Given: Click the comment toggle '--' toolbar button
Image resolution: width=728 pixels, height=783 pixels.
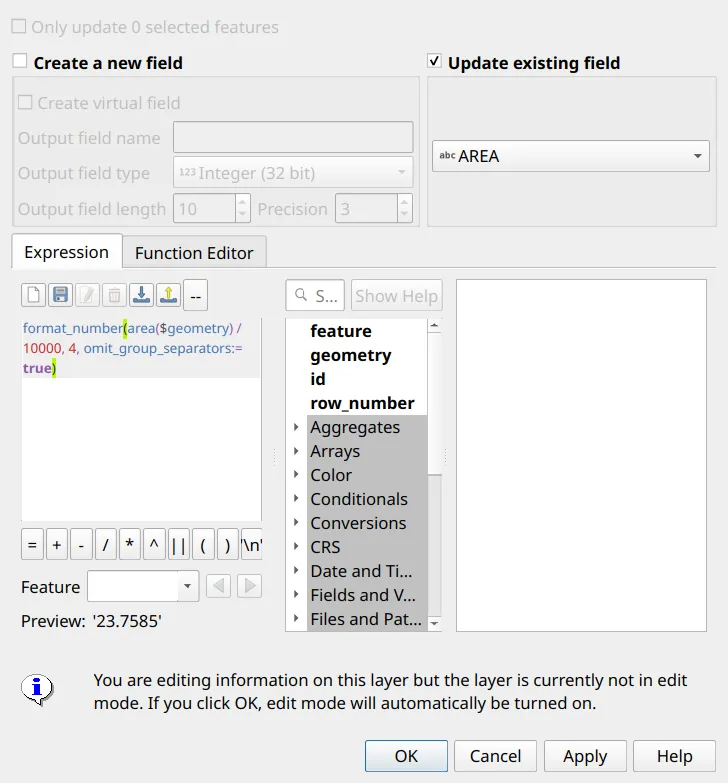Looking at the screenshot, I should pyautogui.click(x=196, y=296).
